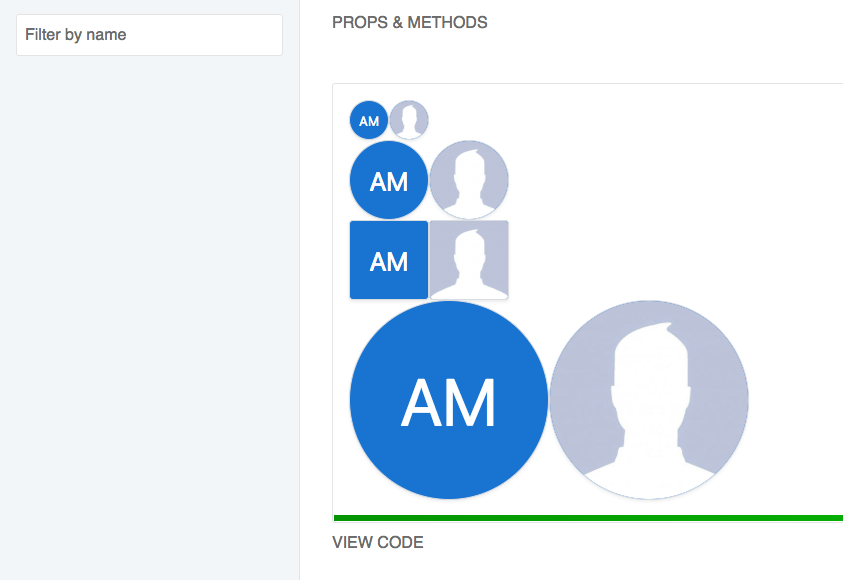Click the medium gray silhouette avatar
Screen dimensions: 843x580
468,180
